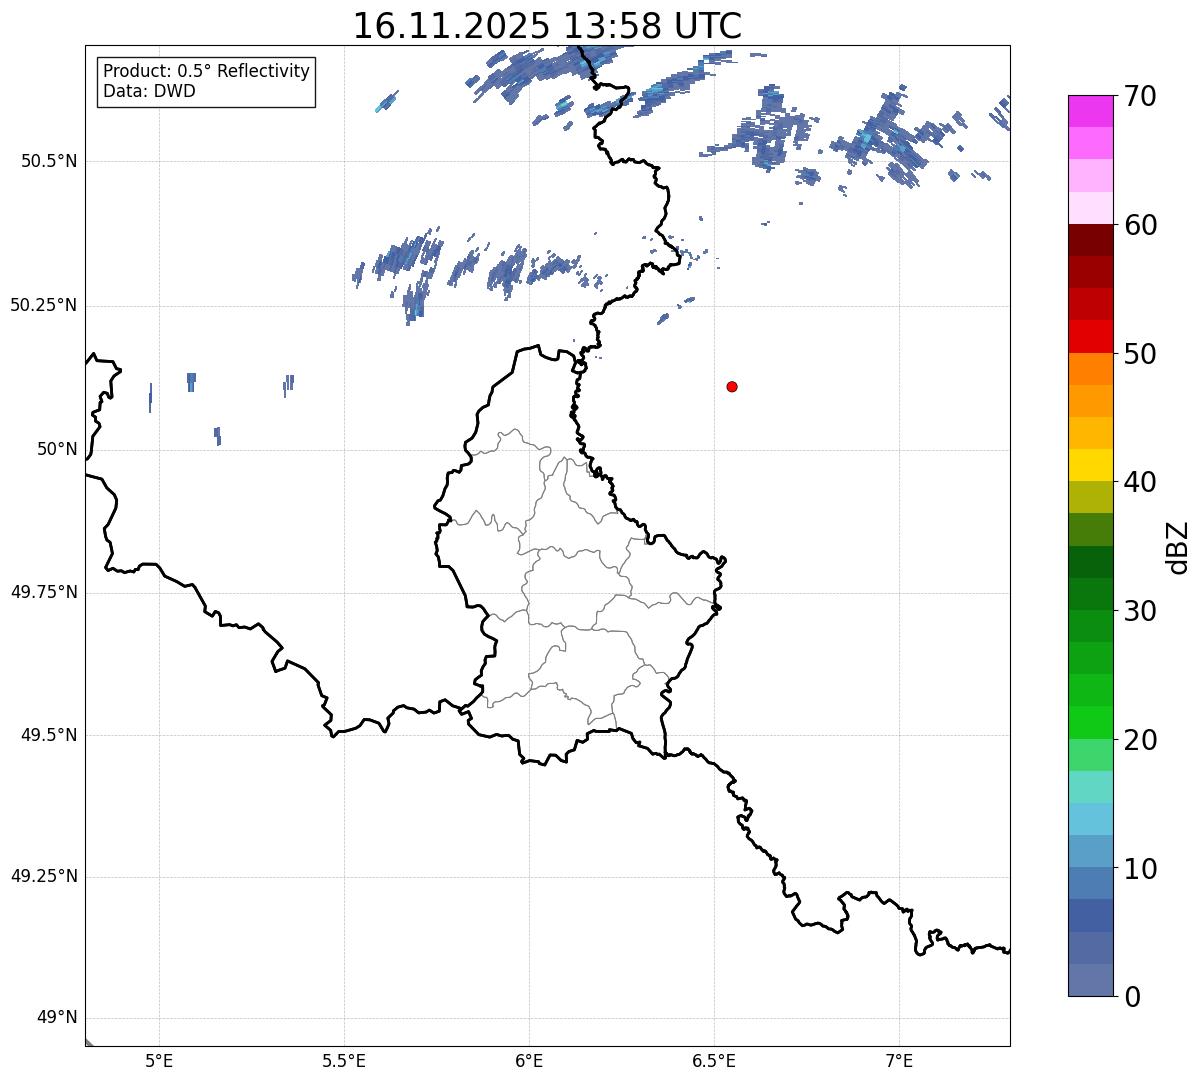Click the 50.5°N latitude axis label
Screen dimensions: 1202x1081
click(43, 162)
